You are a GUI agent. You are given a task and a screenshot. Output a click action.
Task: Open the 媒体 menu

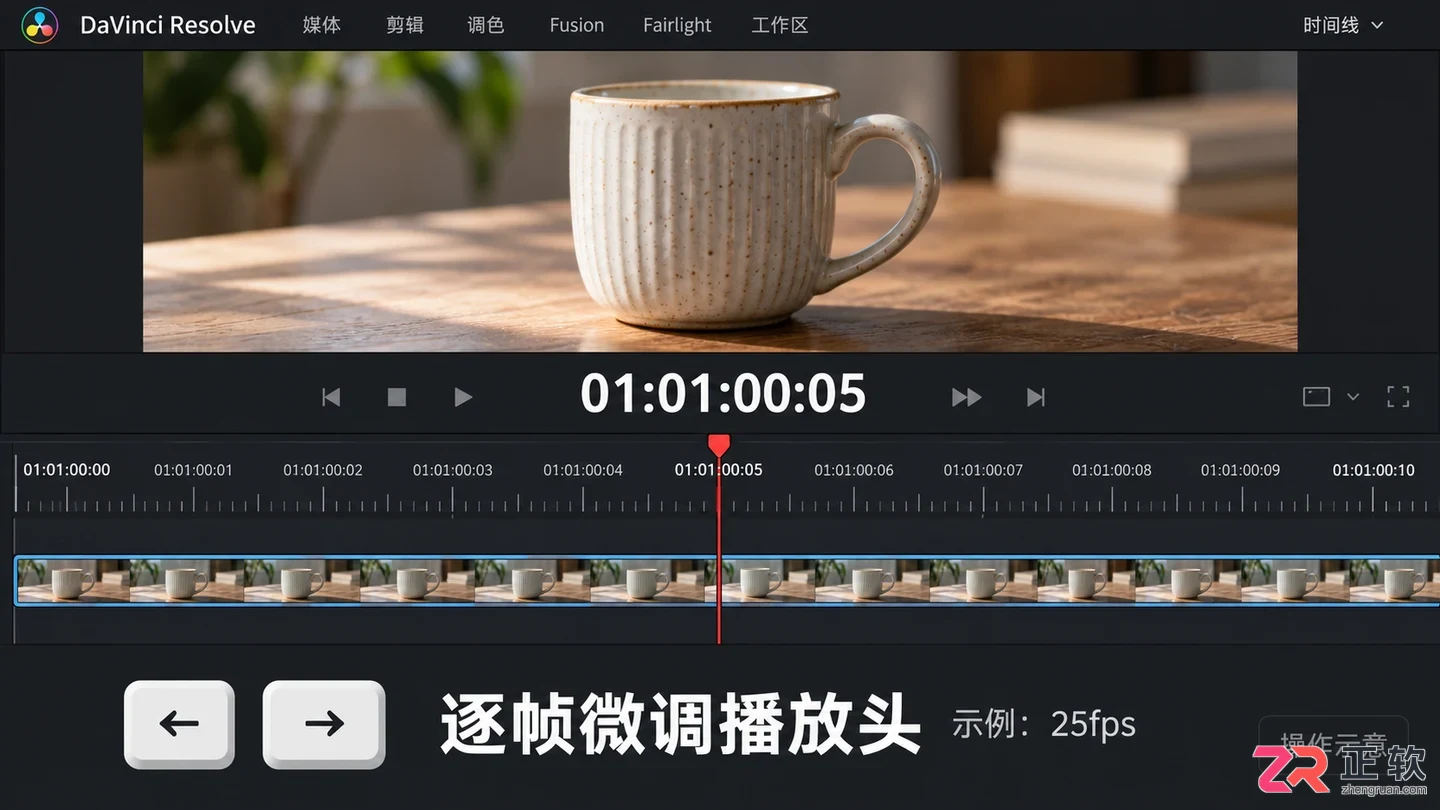[x=322, y=25]
